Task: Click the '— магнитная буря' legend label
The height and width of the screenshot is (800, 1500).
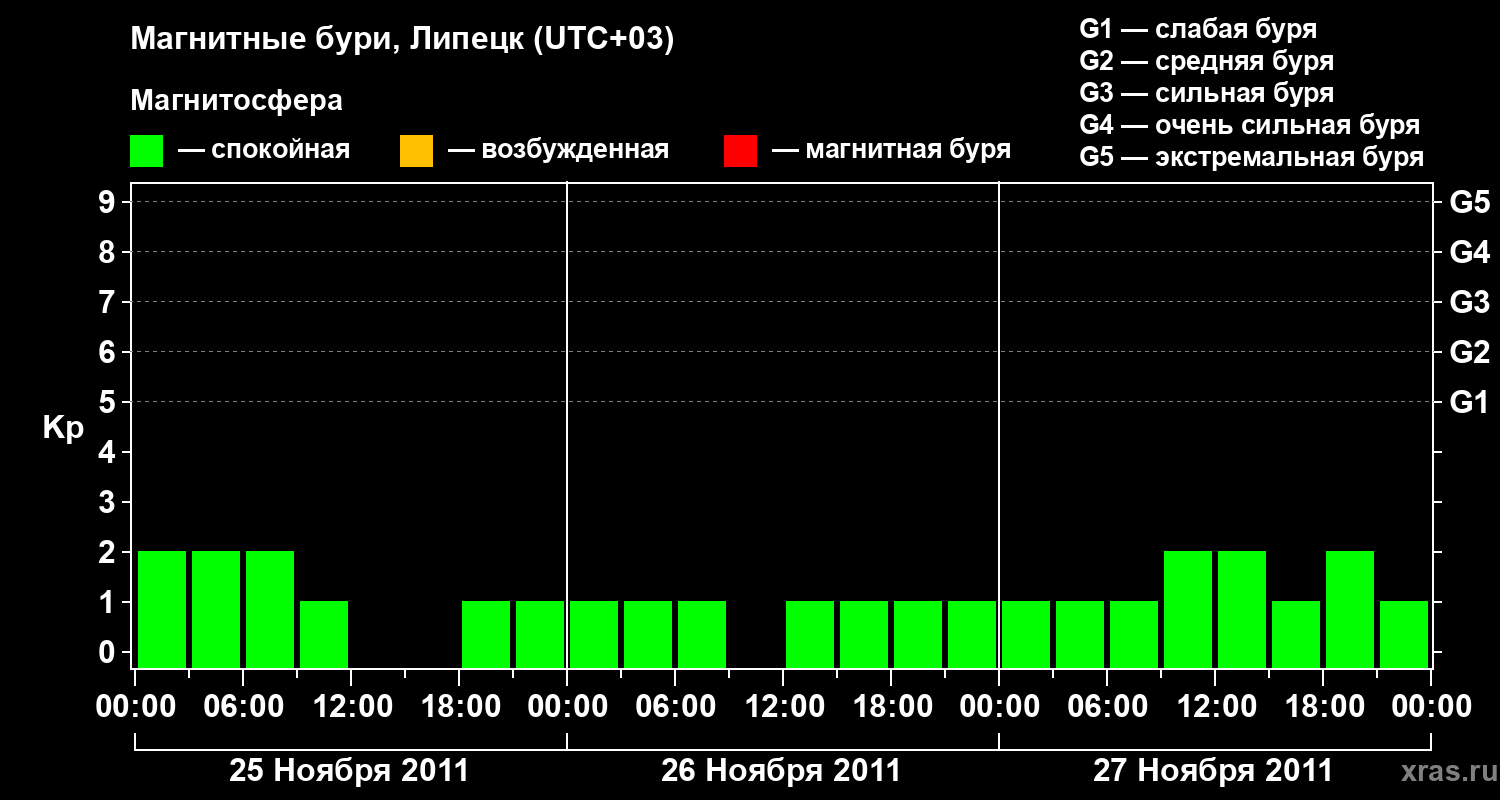Action: [x=891, y=151]
